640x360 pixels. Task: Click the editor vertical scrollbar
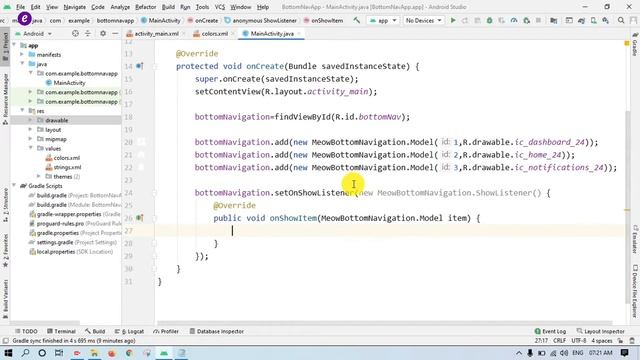627,207
